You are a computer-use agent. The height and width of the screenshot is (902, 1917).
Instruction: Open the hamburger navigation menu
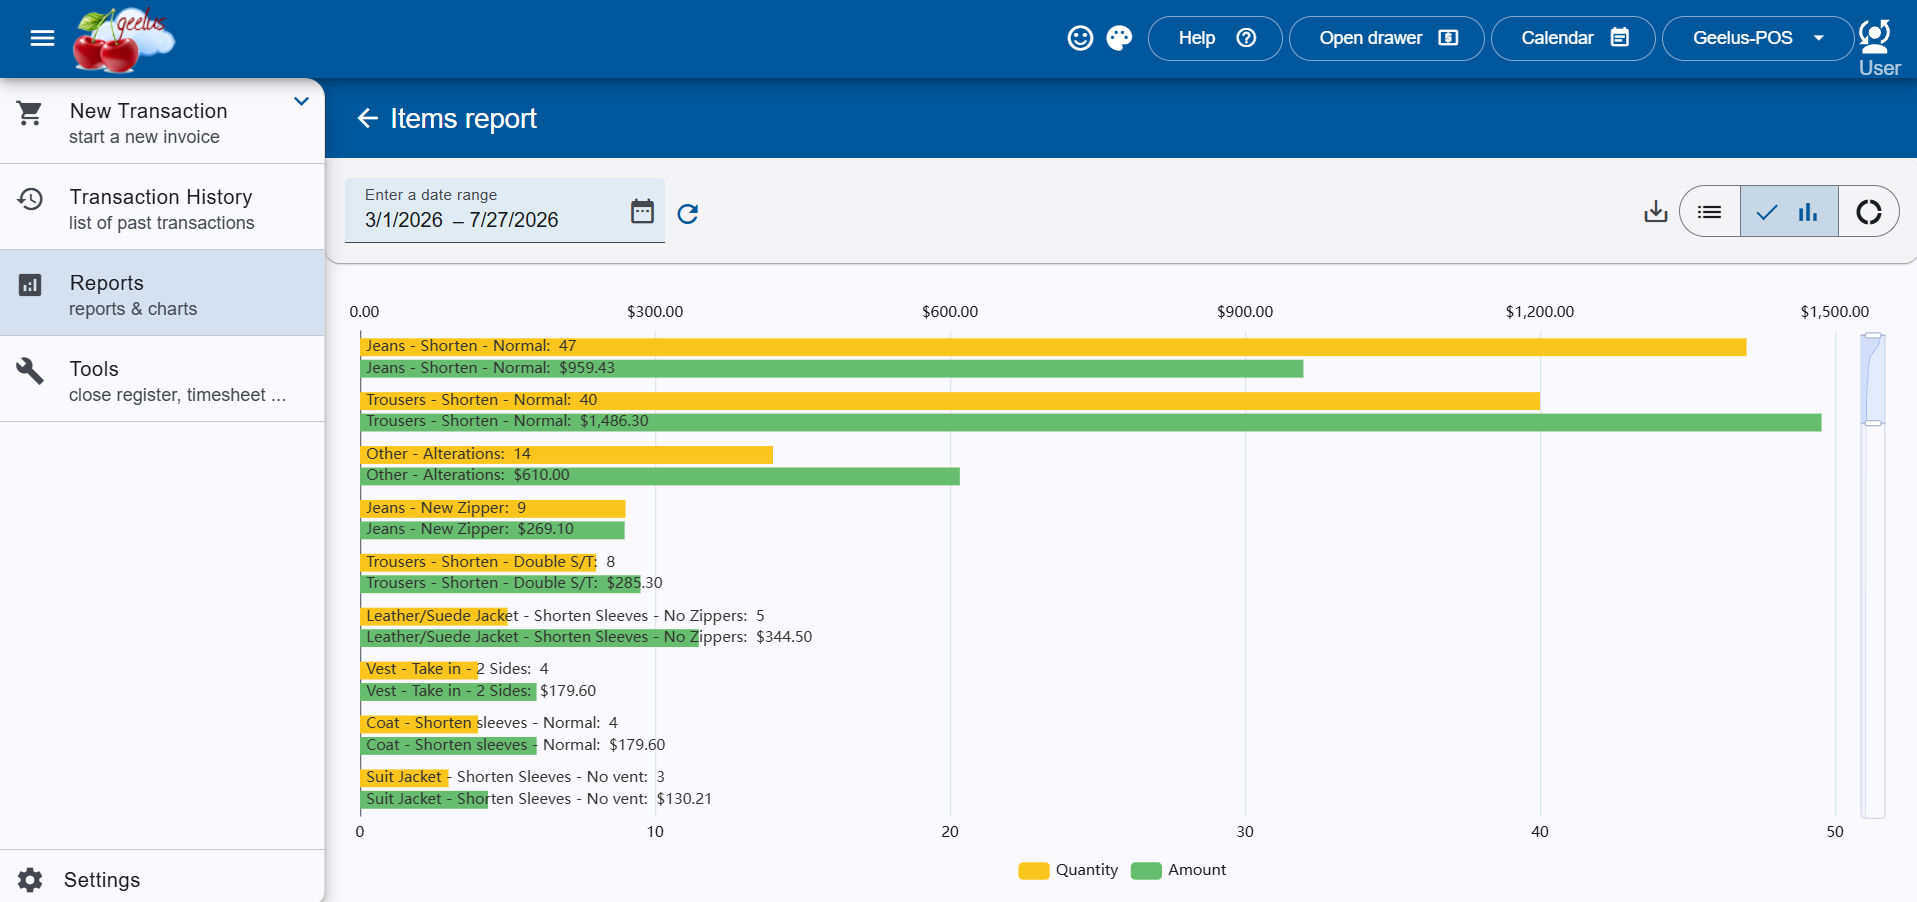tap(42, 38)
